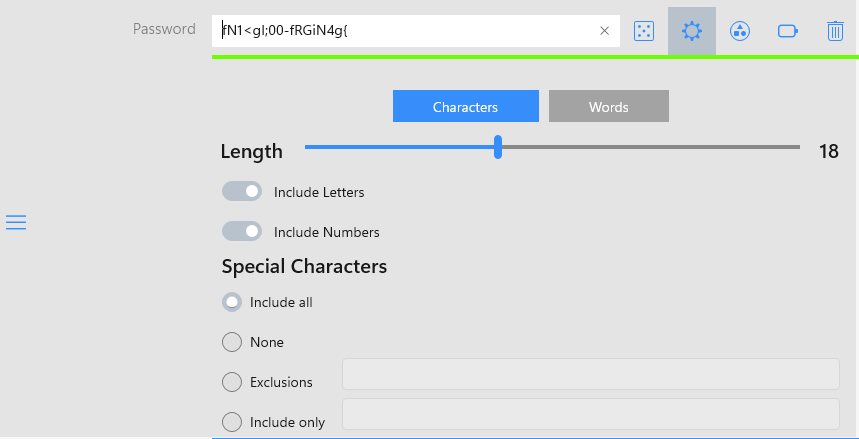Click the length value 18
This screenshot has height=439, width=859.
click(x=828, y=151)
